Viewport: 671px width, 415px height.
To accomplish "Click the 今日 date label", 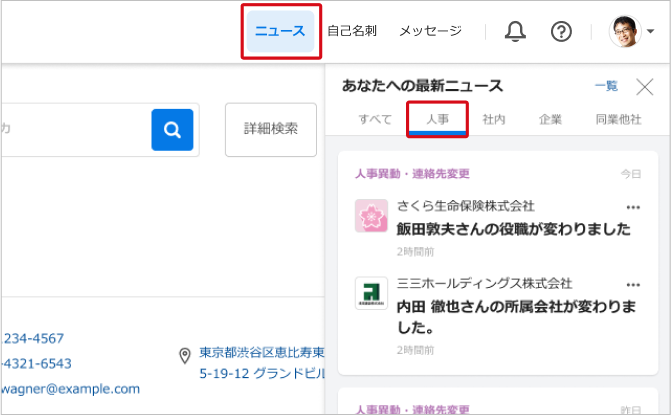I will [x=631, y=174].
